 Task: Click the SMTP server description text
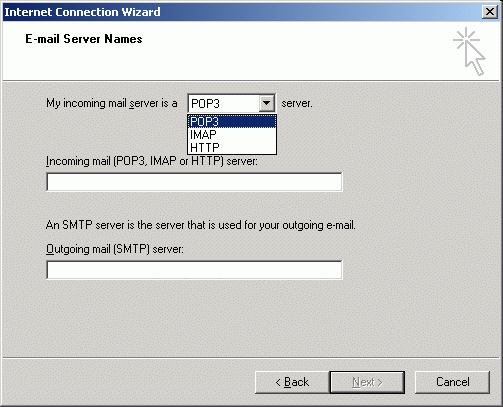(x=201, y=225)
